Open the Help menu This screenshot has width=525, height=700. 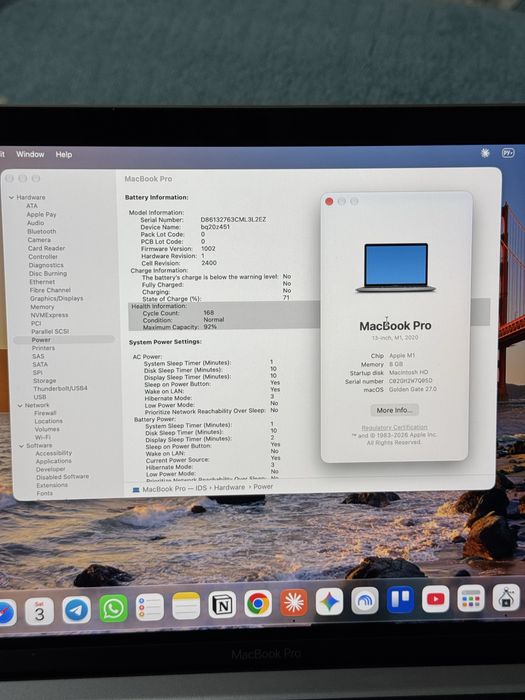click(x=63, y=154)
